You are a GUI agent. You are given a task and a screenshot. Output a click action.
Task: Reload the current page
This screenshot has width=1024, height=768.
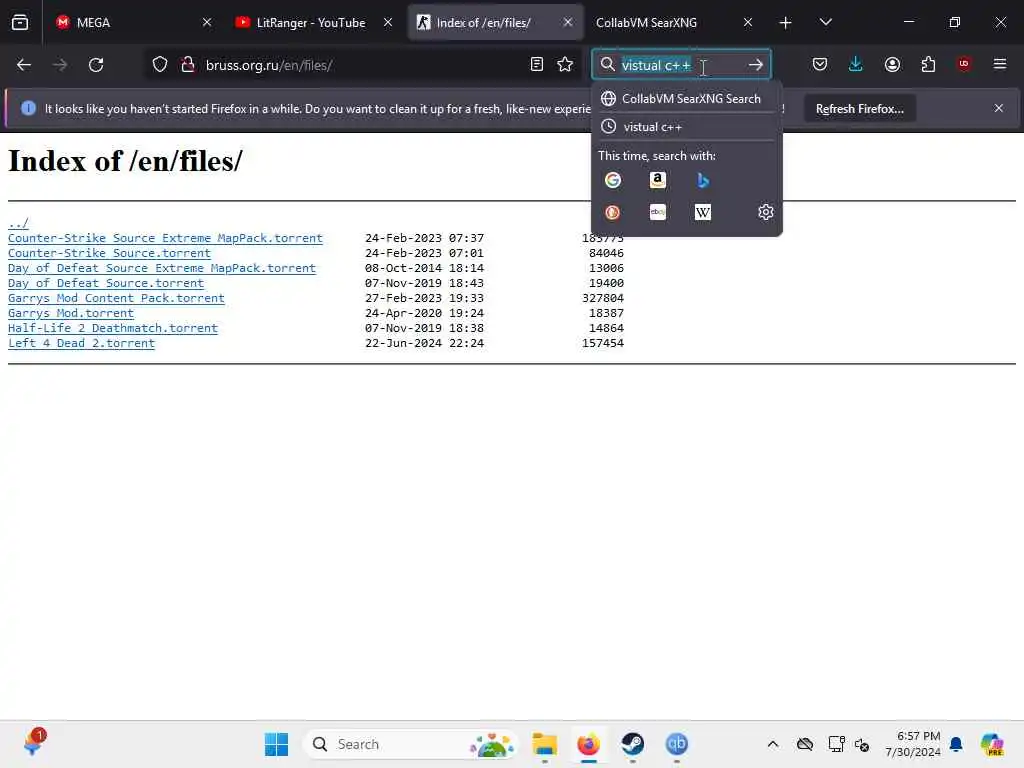click(96, 65)
